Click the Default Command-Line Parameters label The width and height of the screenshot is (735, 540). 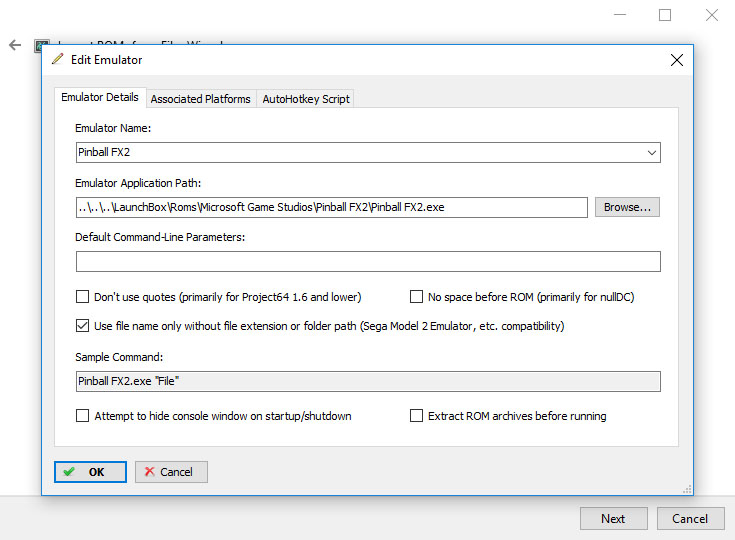point(160,237)
